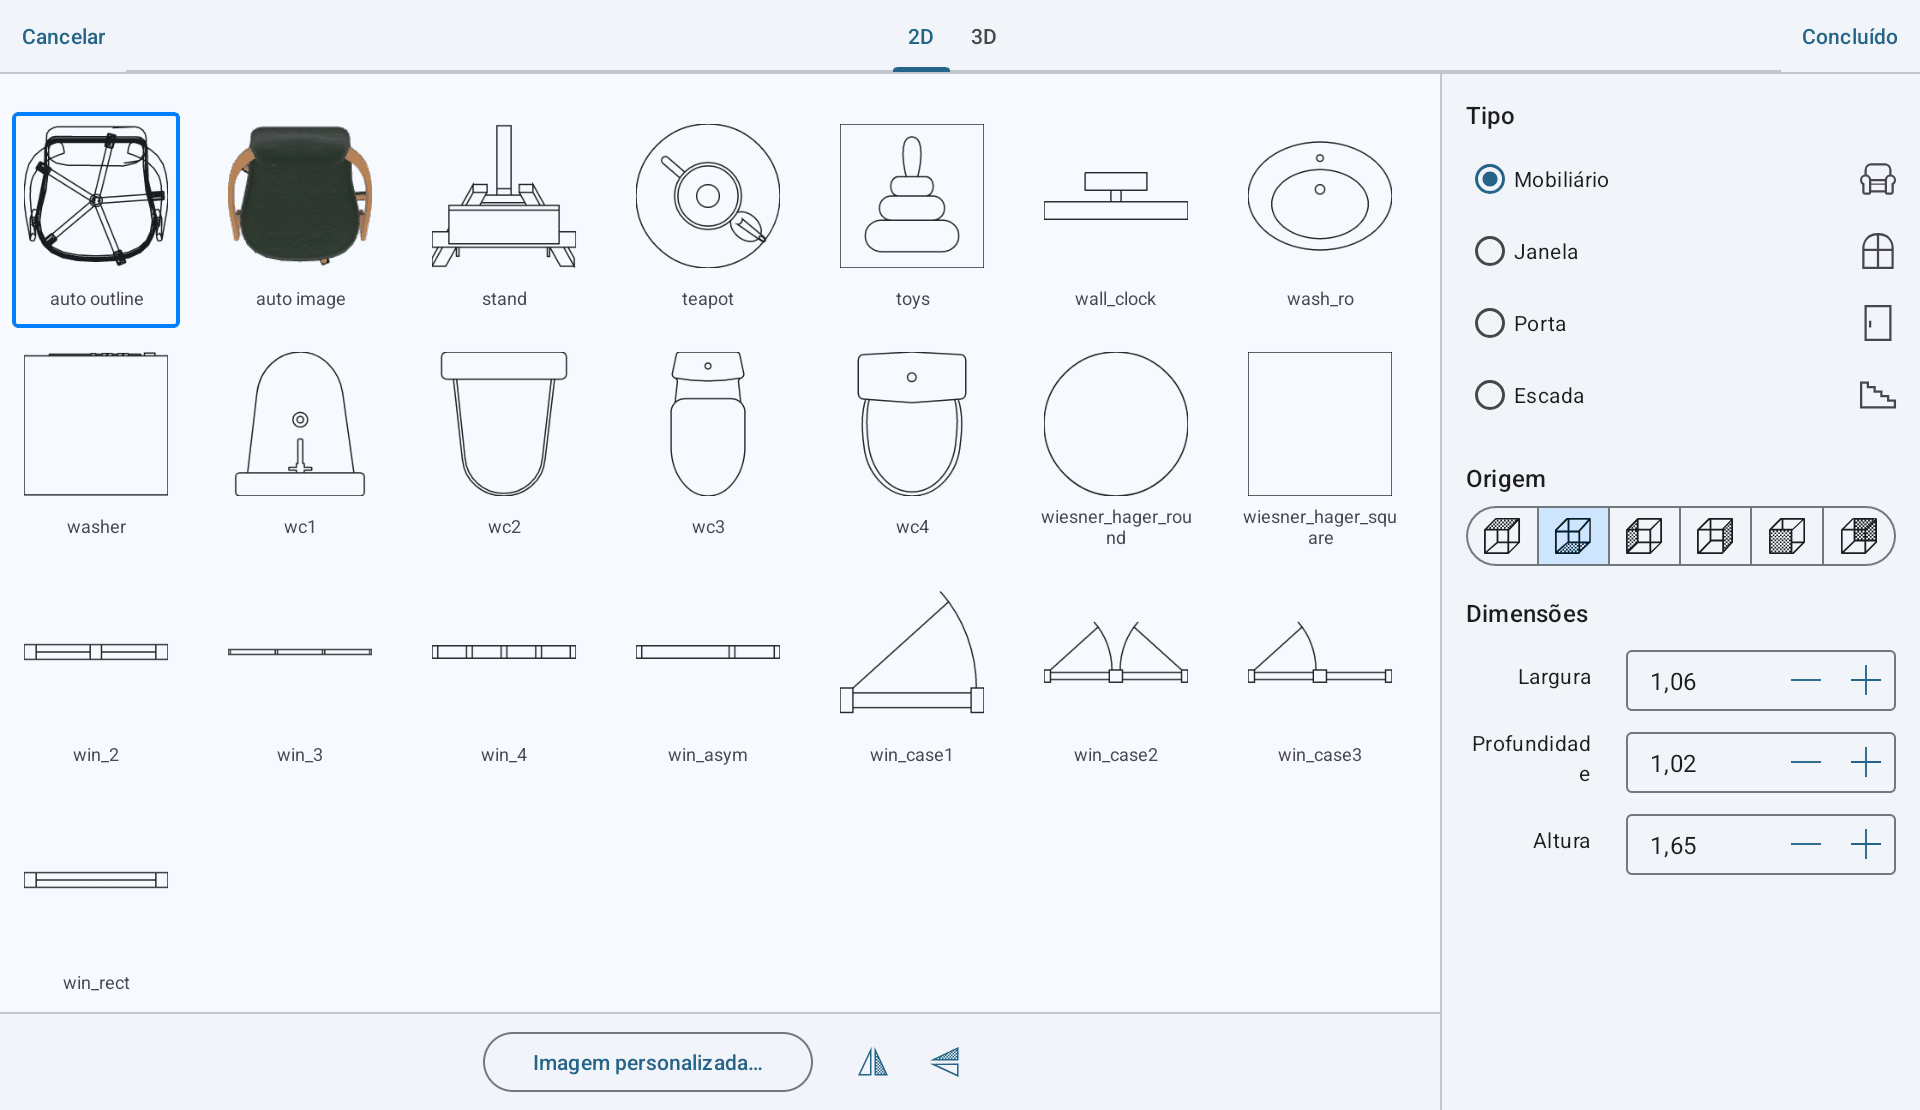
Task: Select the Janela radio button
Action: click(1489, 251)
